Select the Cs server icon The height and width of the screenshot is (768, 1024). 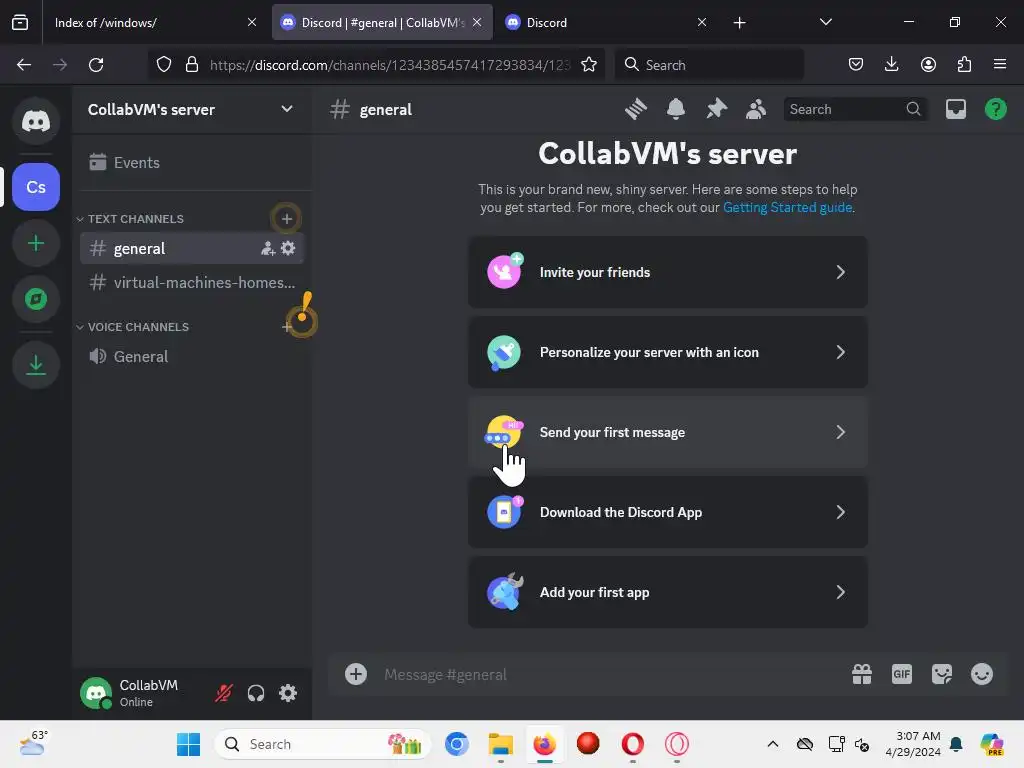[x=36, y=187]
